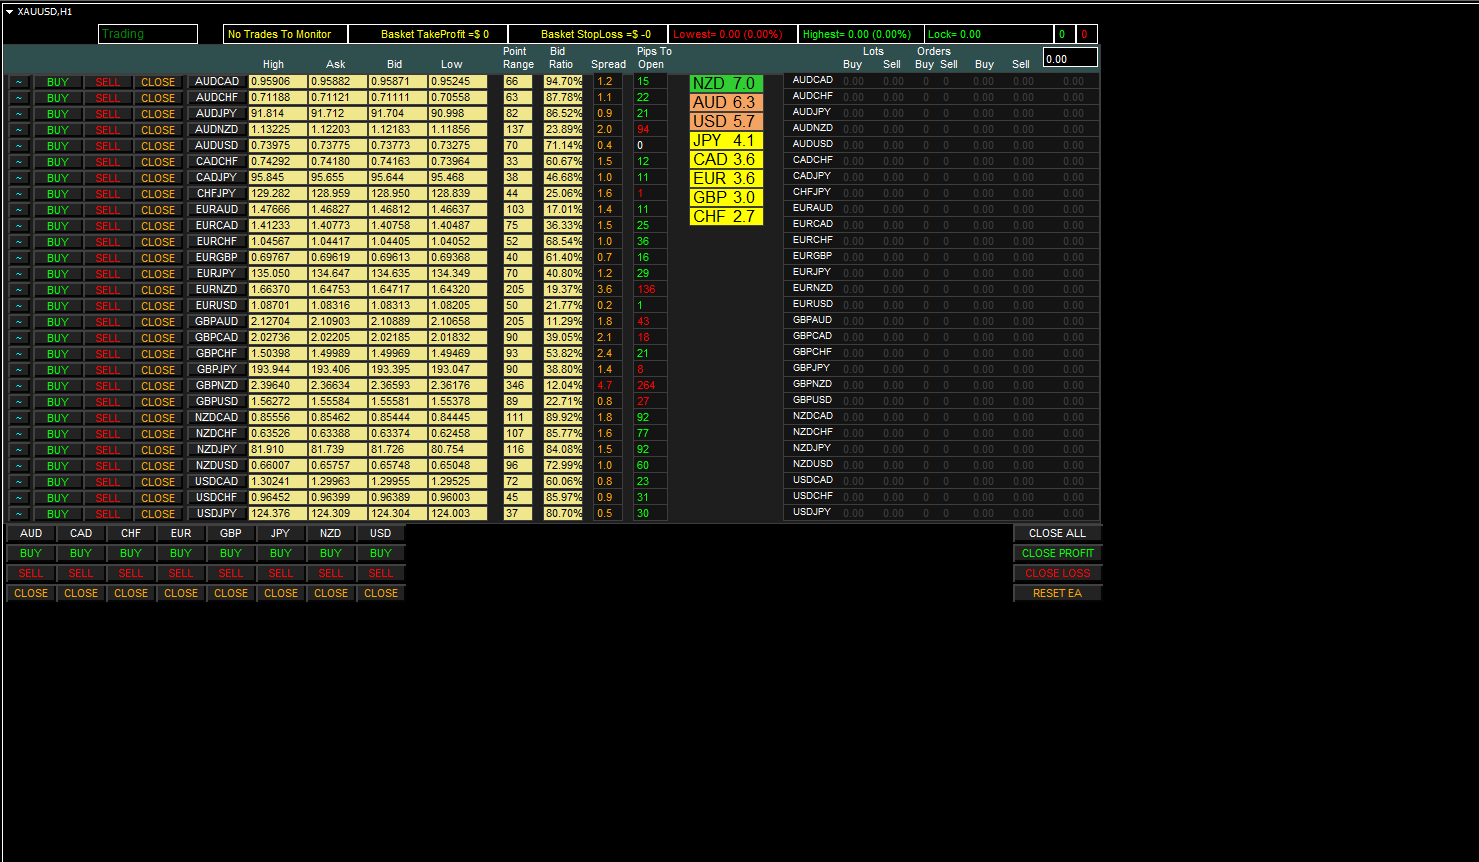Click the RESET EA button
1479x862 pixels.
tap(1057, 593)
